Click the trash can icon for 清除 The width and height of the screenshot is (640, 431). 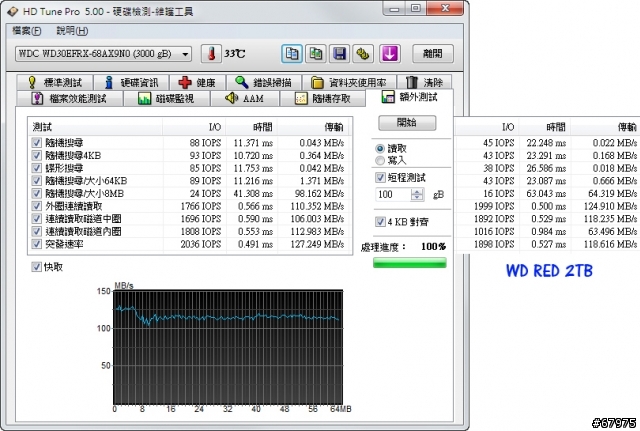tap(411, 82)
